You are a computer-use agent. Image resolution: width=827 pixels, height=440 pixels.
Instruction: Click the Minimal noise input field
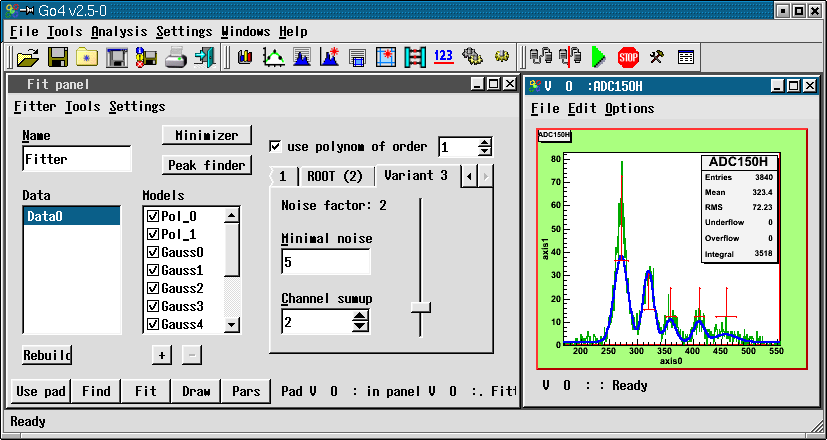click(325, 263)
